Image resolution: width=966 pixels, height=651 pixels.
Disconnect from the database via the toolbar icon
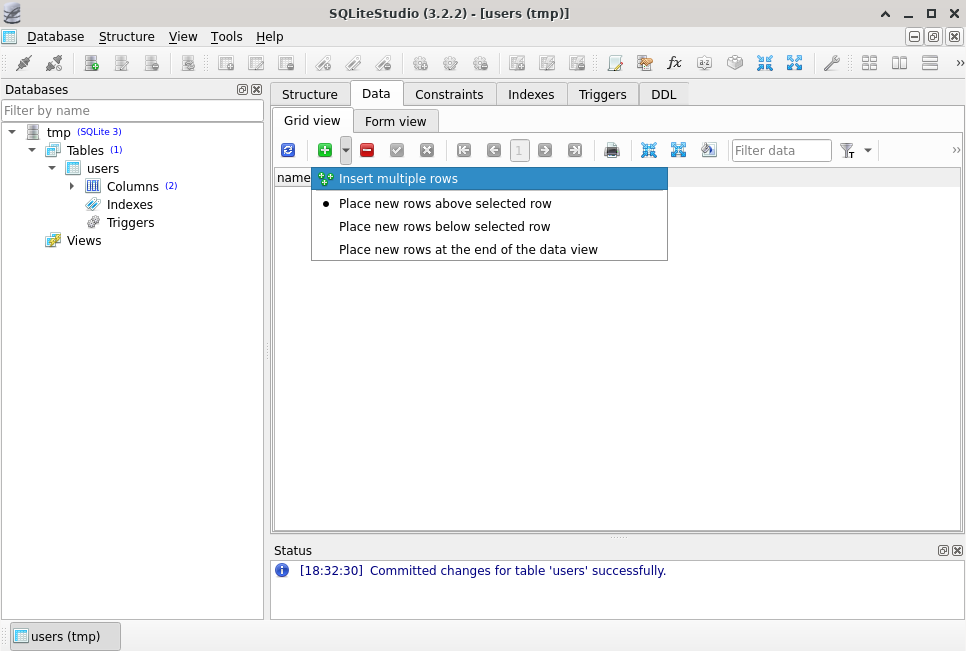click(x=54, y=63)
